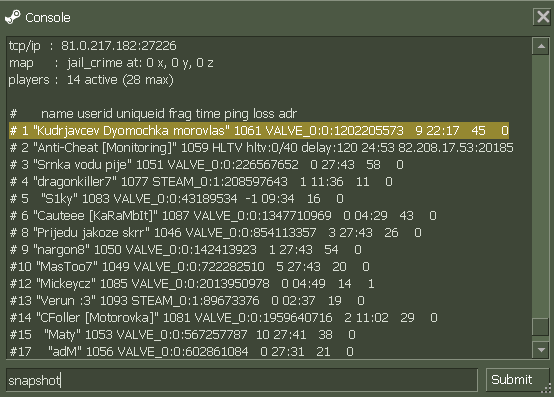Click the MasToo7 player line
The width and height of the screenshot is (554, 397).
pyautogui.click(x=190, y=266)
